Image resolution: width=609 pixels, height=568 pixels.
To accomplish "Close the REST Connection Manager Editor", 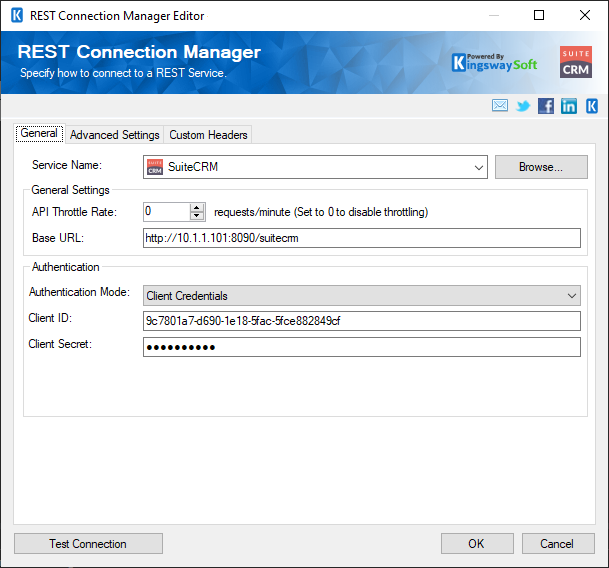I will 585,16.
